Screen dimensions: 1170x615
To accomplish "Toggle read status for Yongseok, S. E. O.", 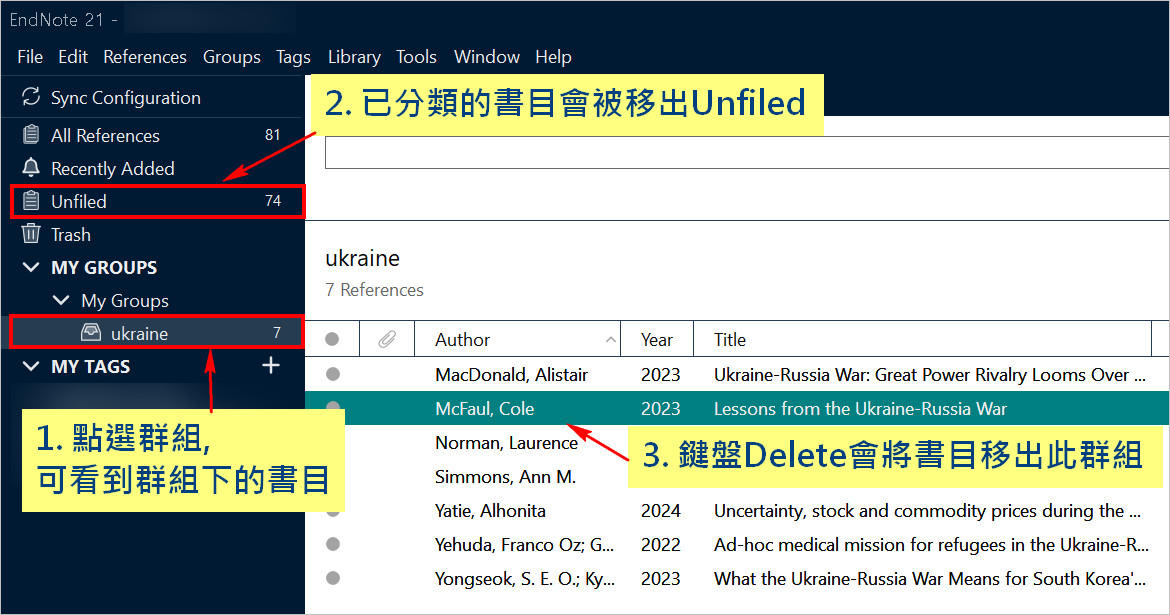I will point(333,578).
